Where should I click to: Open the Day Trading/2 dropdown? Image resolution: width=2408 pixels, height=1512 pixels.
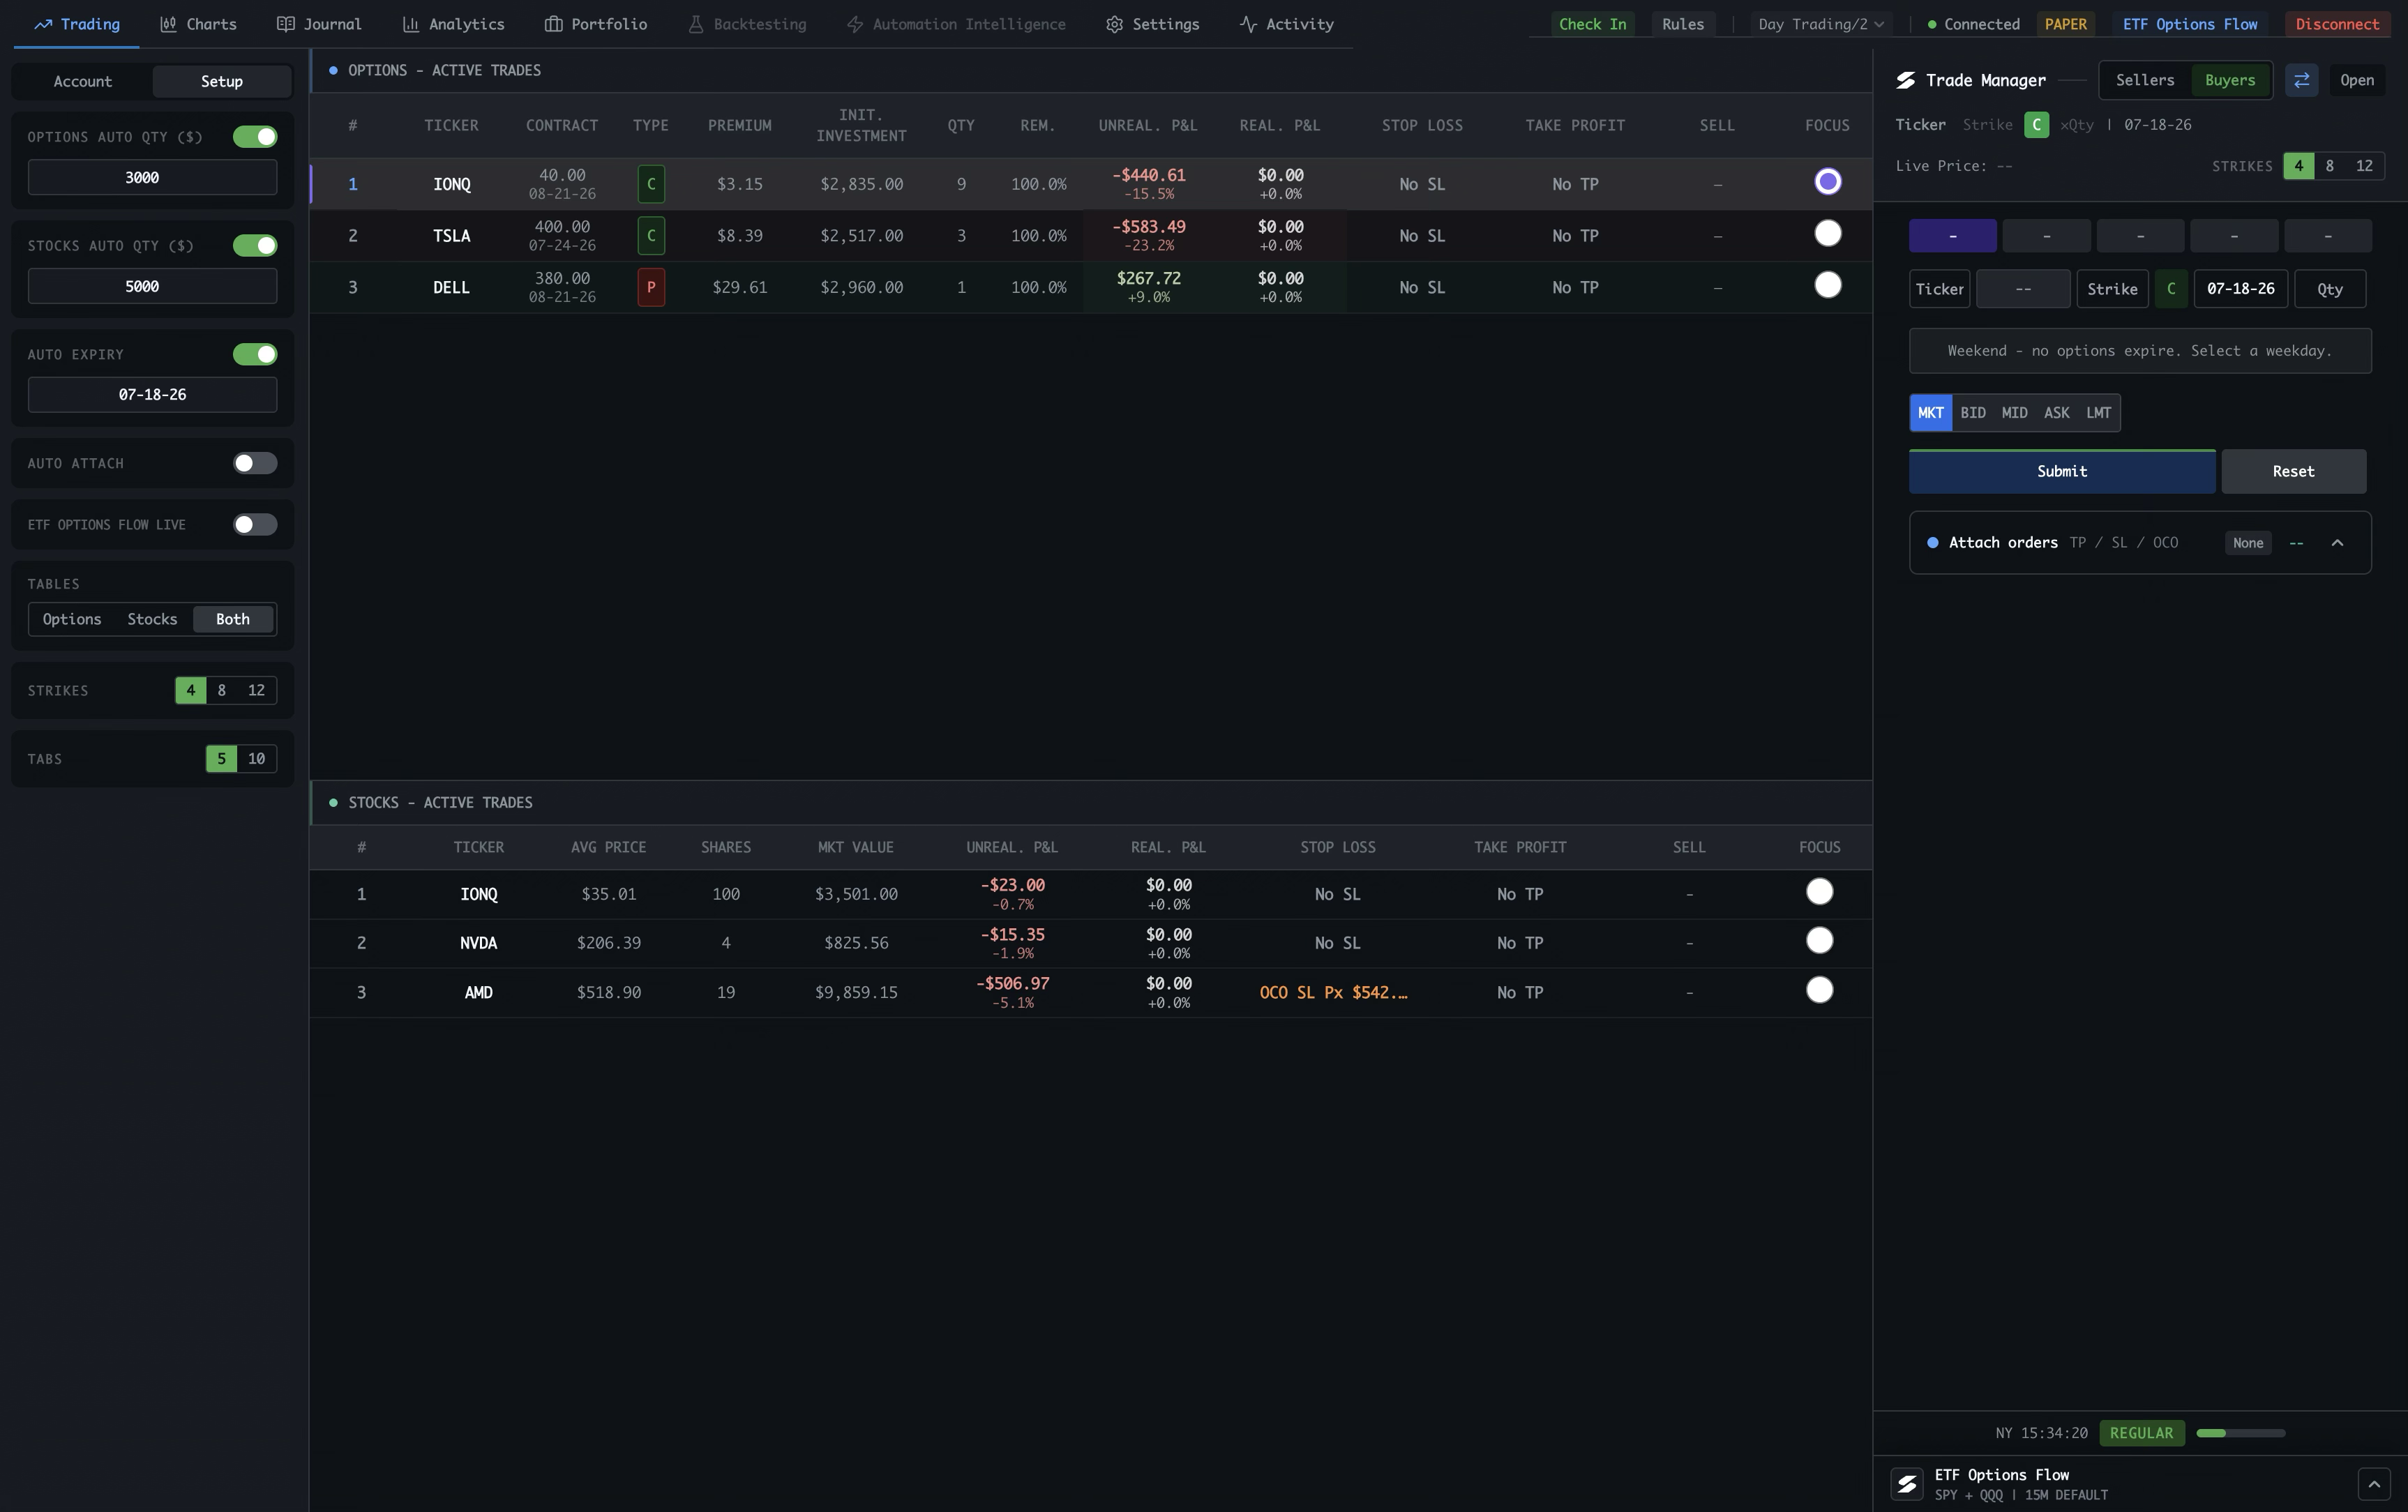click(x=1821, y=24)
